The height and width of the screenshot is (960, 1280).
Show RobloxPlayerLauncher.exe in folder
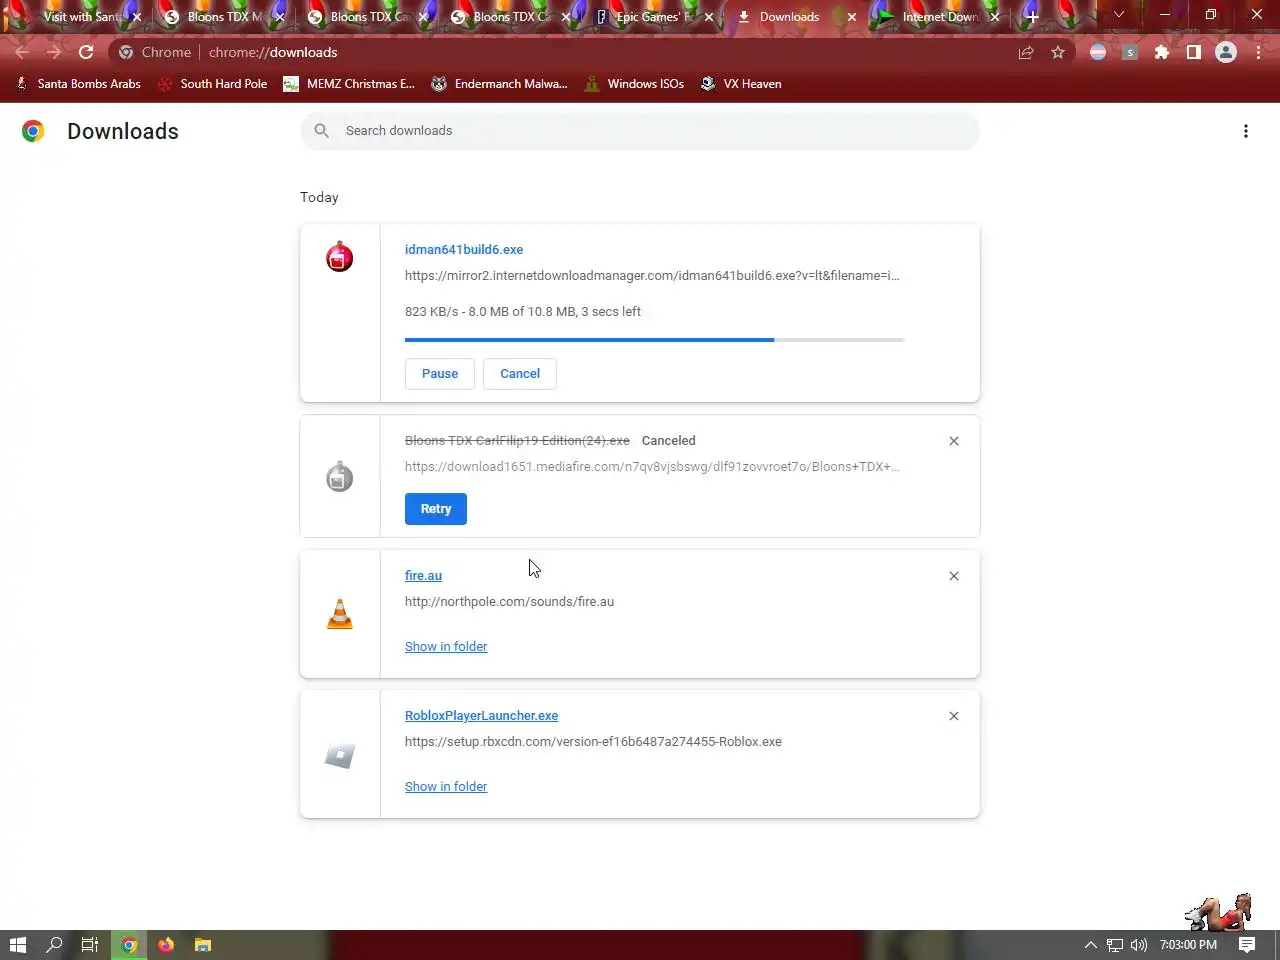[446, 787]
